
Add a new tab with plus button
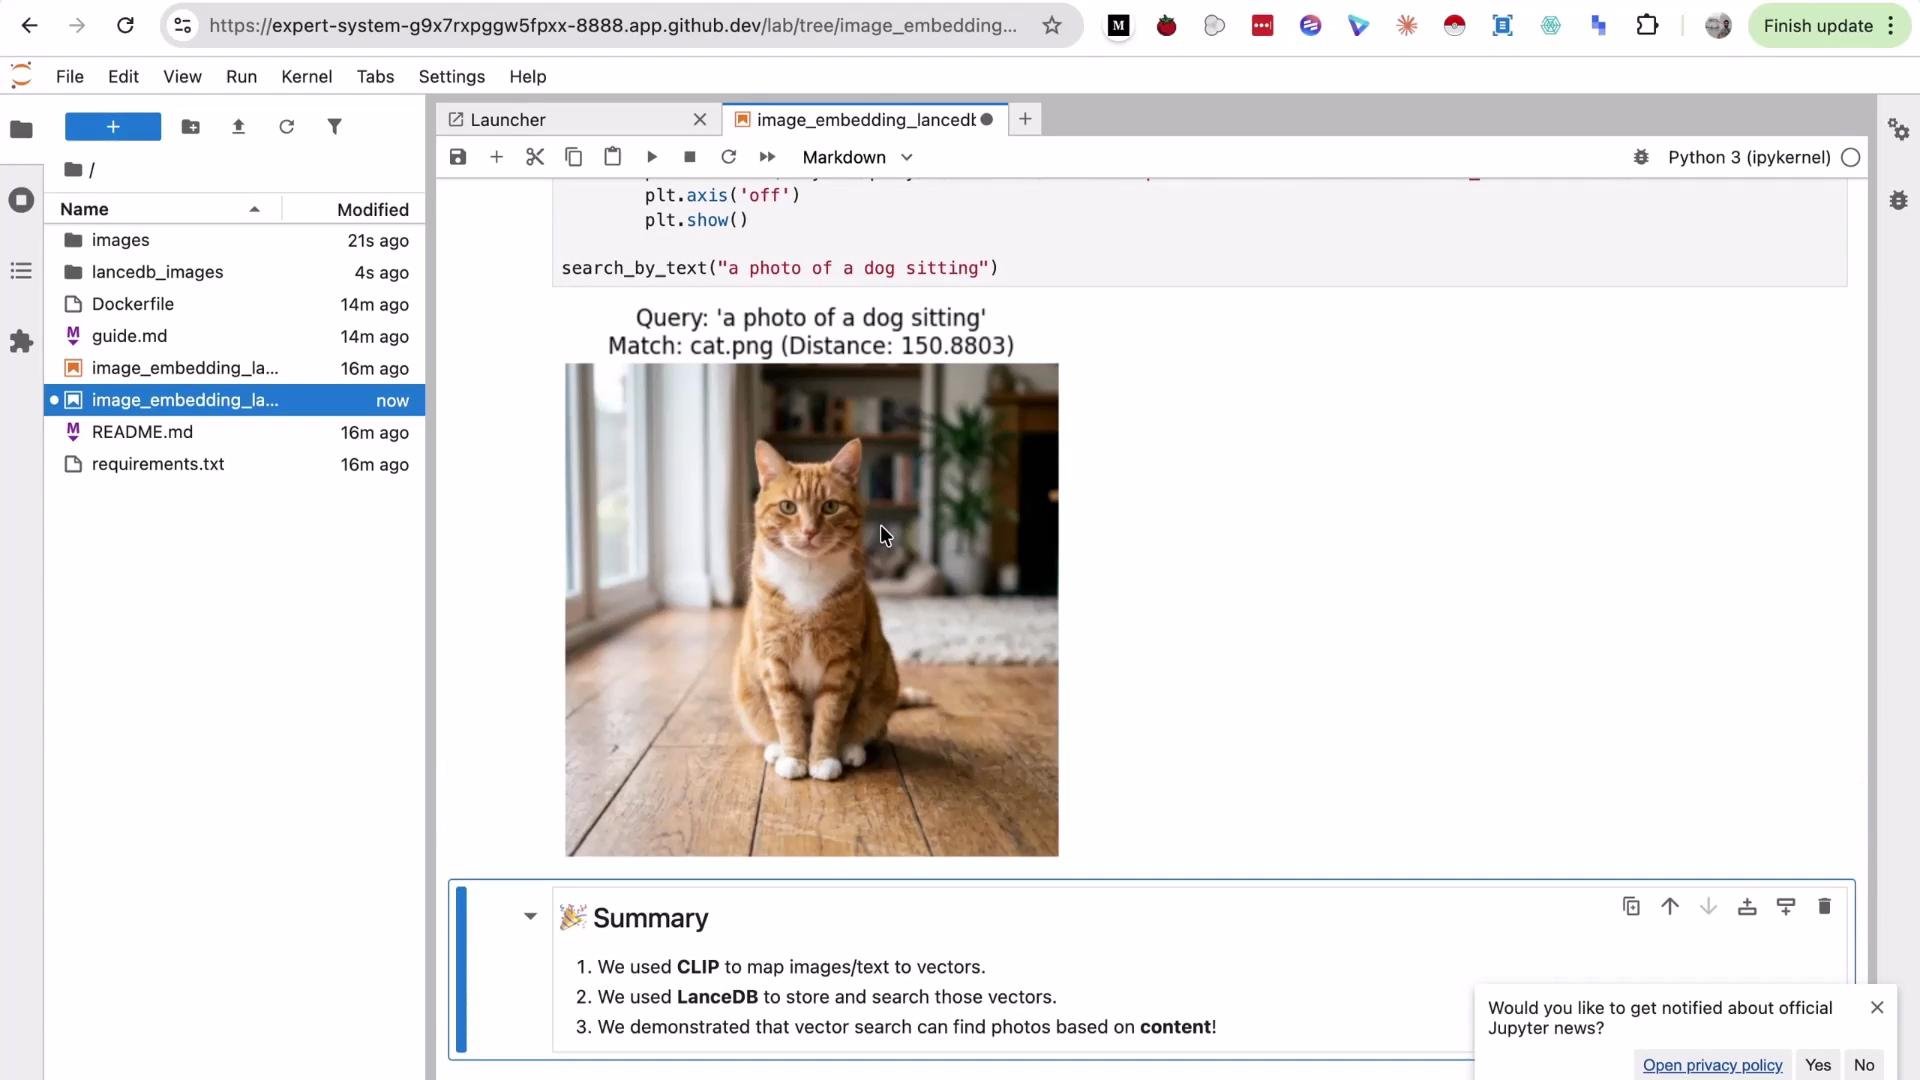[1025, 119]
